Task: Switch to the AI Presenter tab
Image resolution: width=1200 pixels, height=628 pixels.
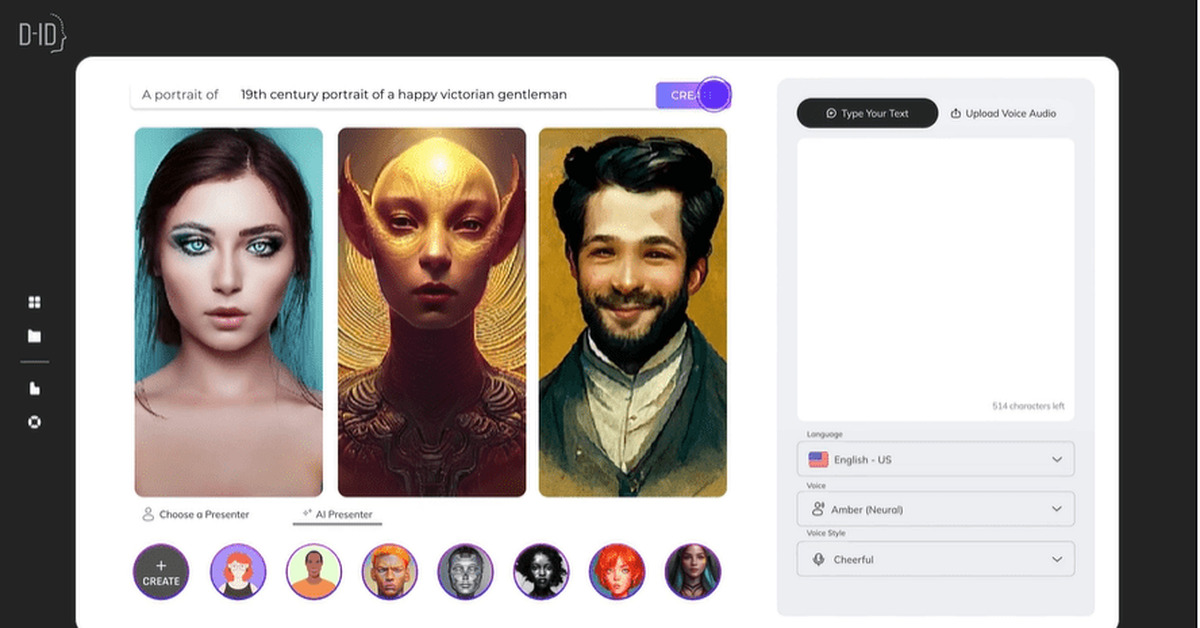Action: (x=338, y=515)
